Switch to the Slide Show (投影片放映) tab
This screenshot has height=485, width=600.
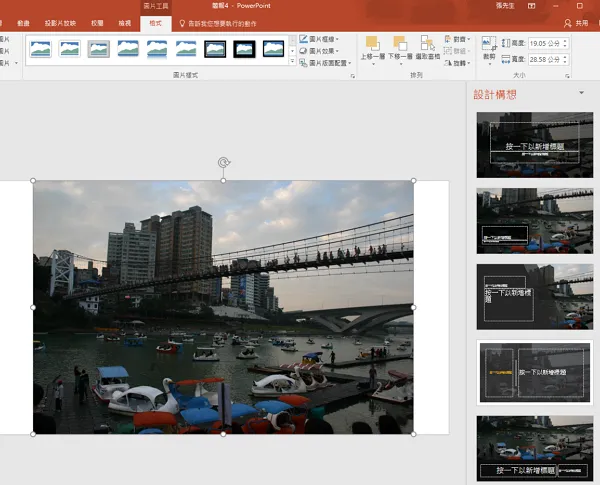point(60,23)
